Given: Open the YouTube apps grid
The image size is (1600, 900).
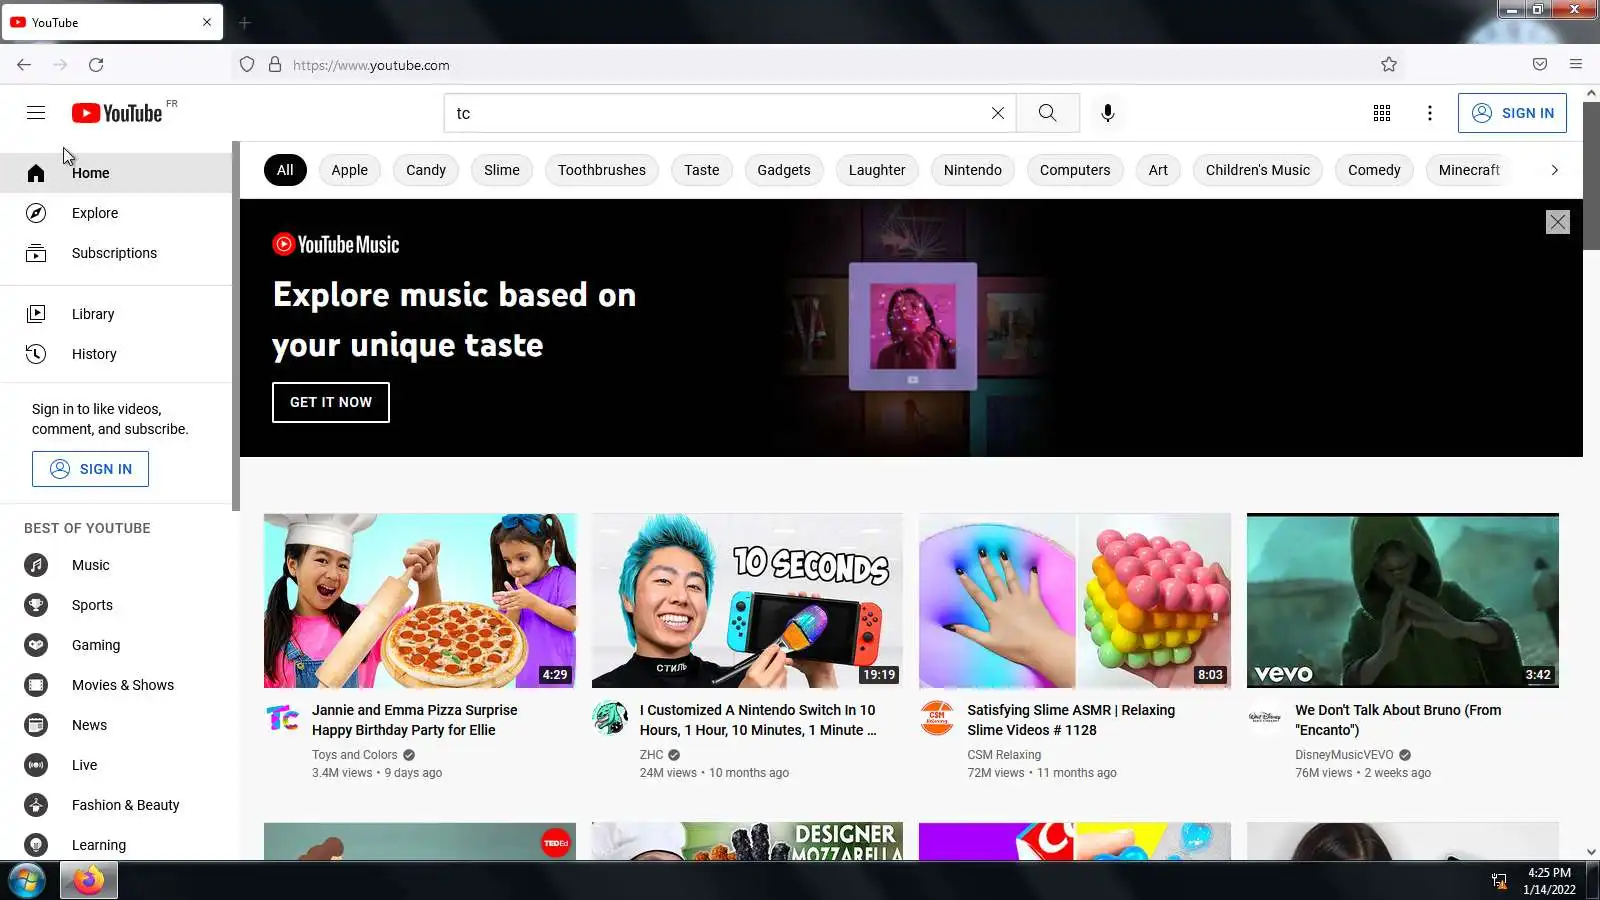Looking at the screenshot, I should (1382, 113).
